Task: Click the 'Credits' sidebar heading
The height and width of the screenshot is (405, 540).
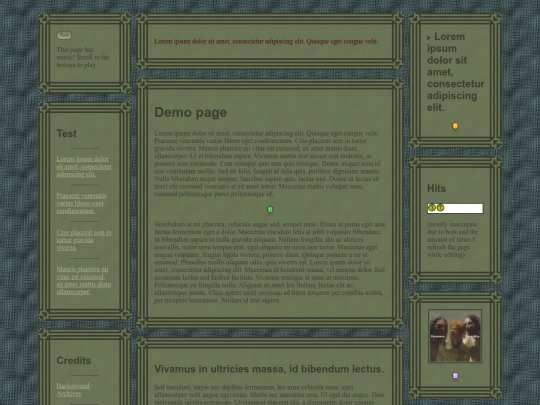Action: point(74,361)
